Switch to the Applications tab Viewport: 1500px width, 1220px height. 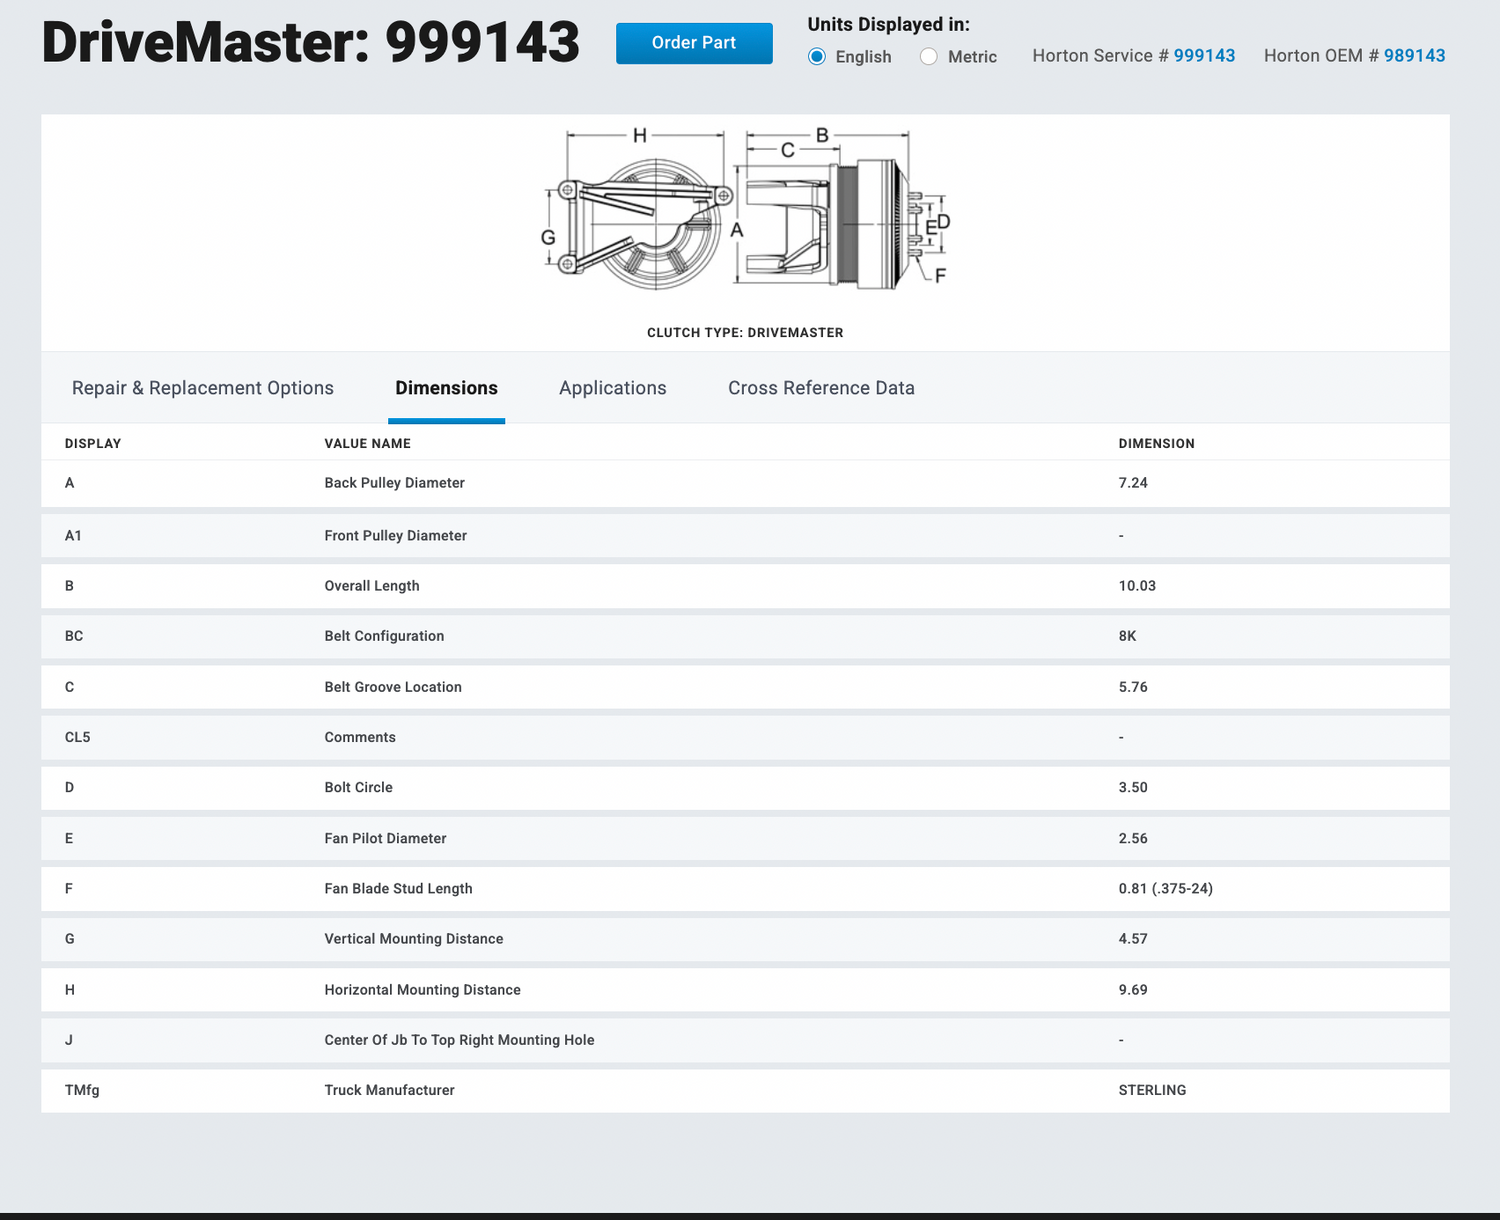pos(613,388)
